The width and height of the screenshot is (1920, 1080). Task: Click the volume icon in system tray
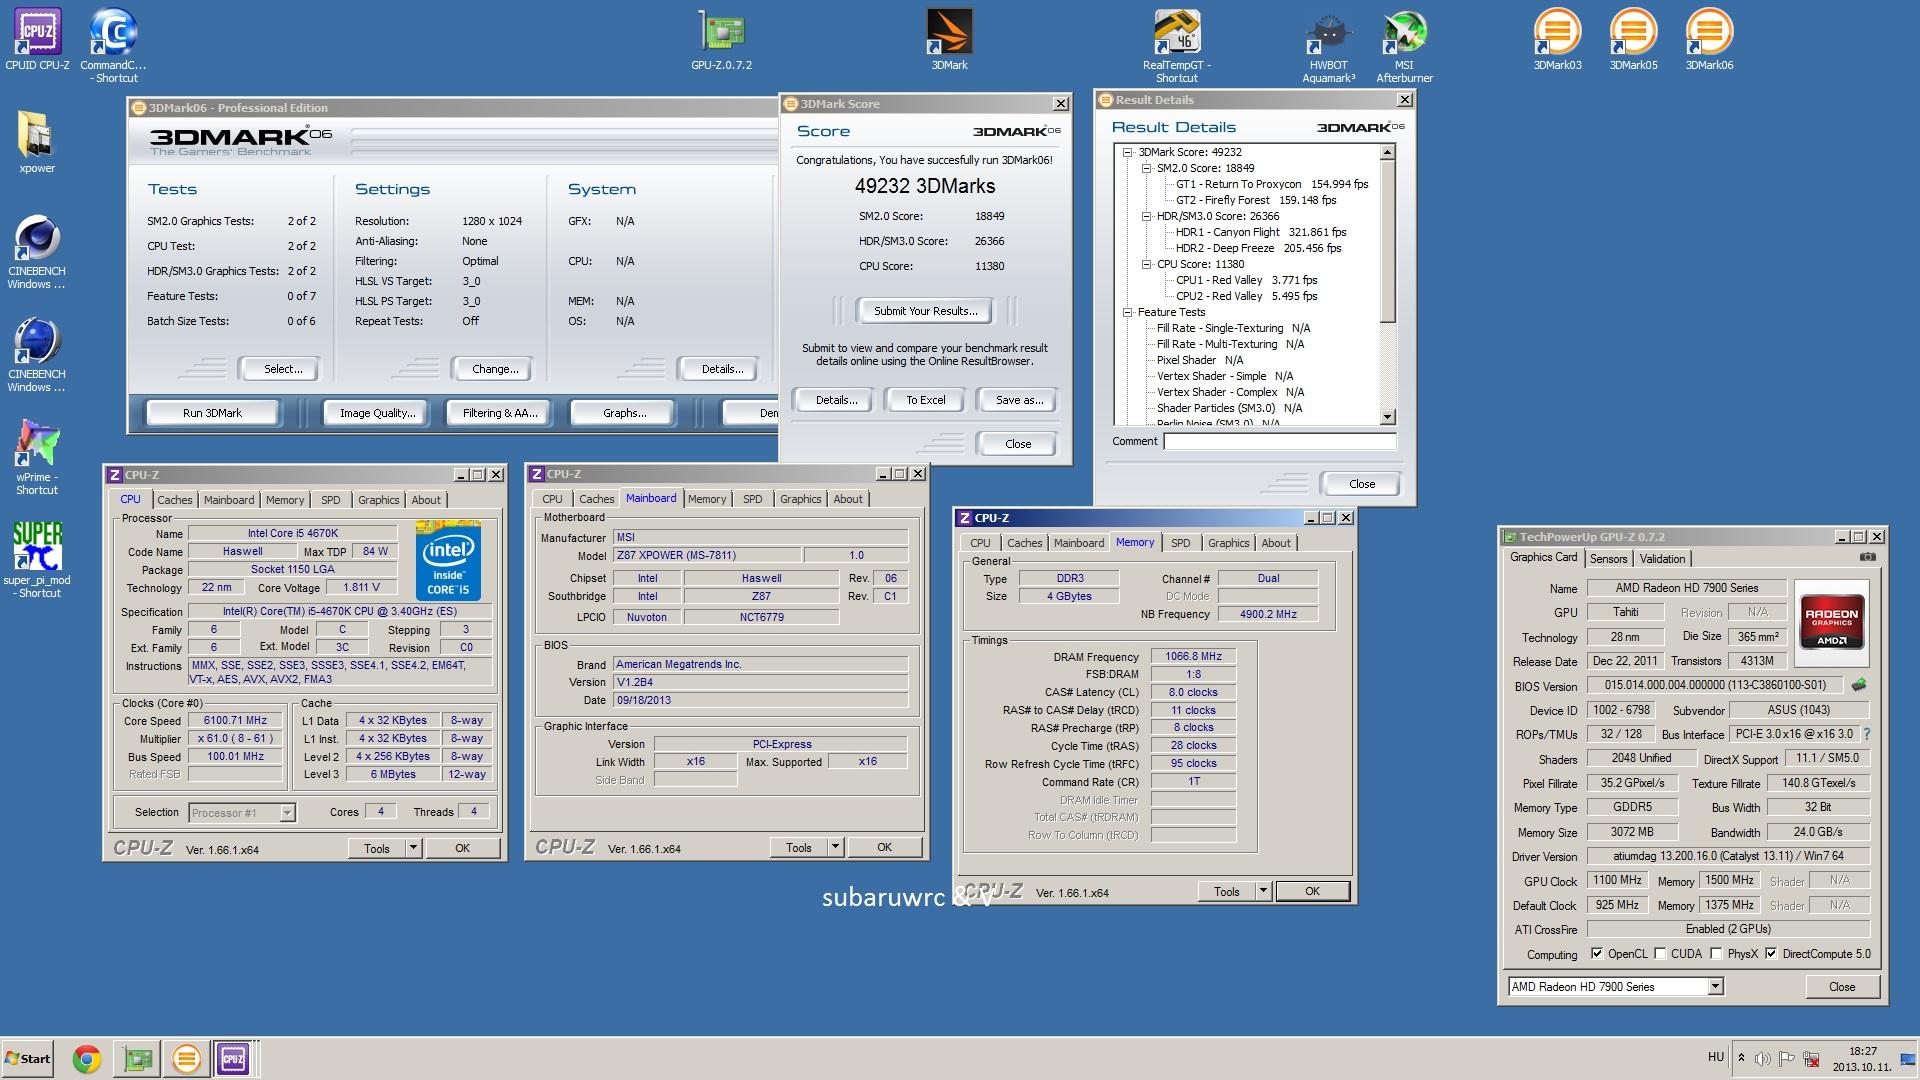1762,1058
